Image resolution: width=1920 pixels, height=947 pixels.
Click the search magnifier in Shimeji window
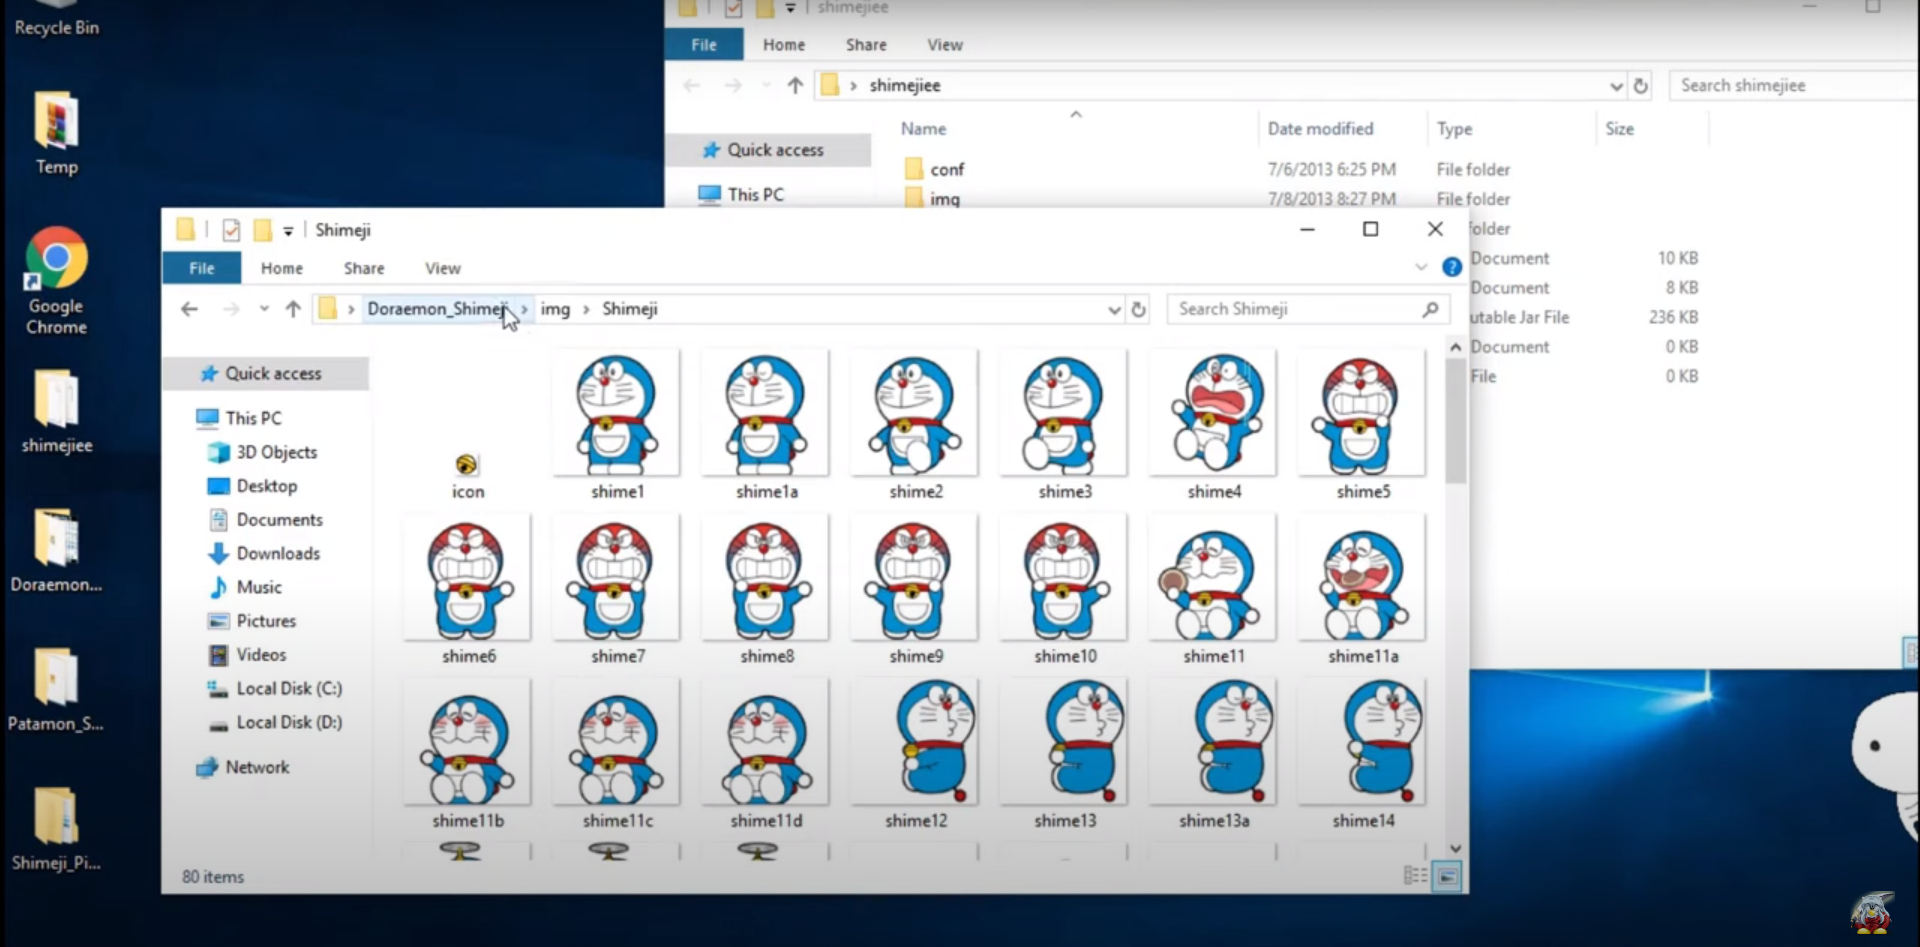pyautogui.click(x=1430, y=309)
